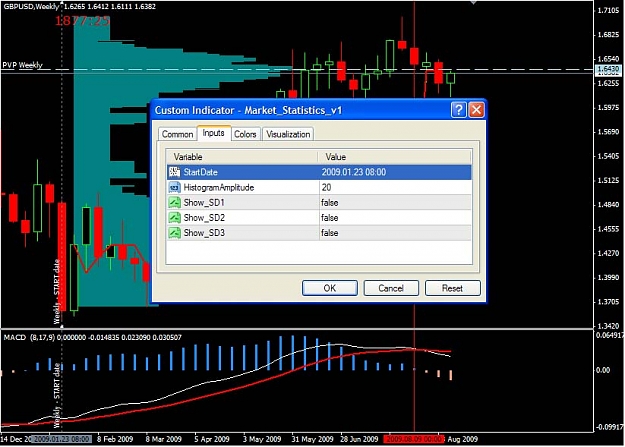Click the Cancel button
625x447 pixels.
click(x=391, y=288)
